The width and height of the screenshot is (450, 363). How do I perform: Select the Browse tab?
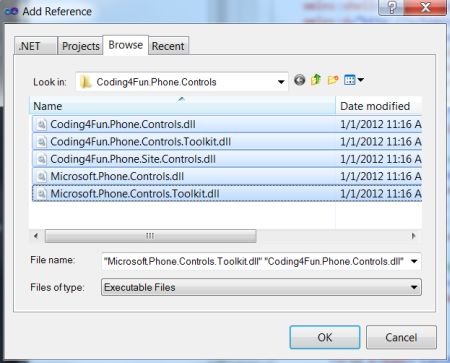[x=126, y=45]
